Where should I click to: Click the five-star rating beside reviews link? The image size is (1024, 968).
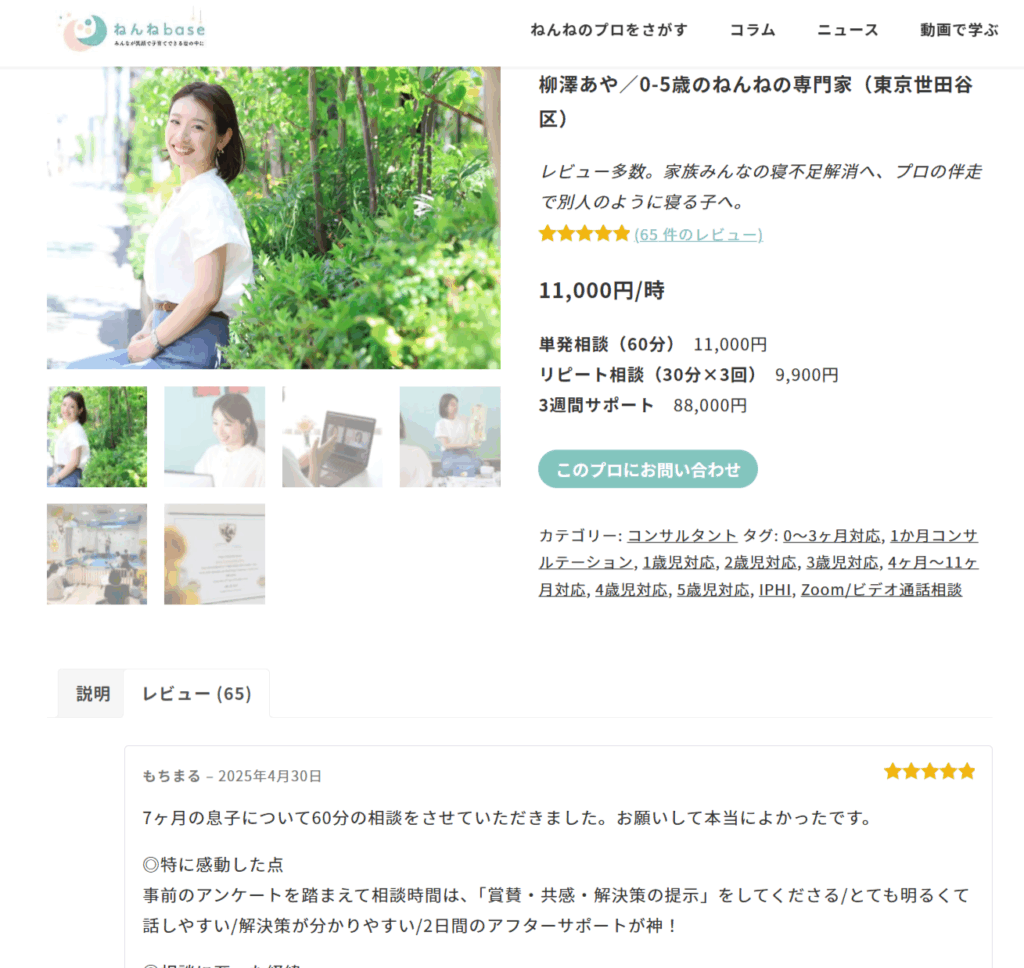584,233
